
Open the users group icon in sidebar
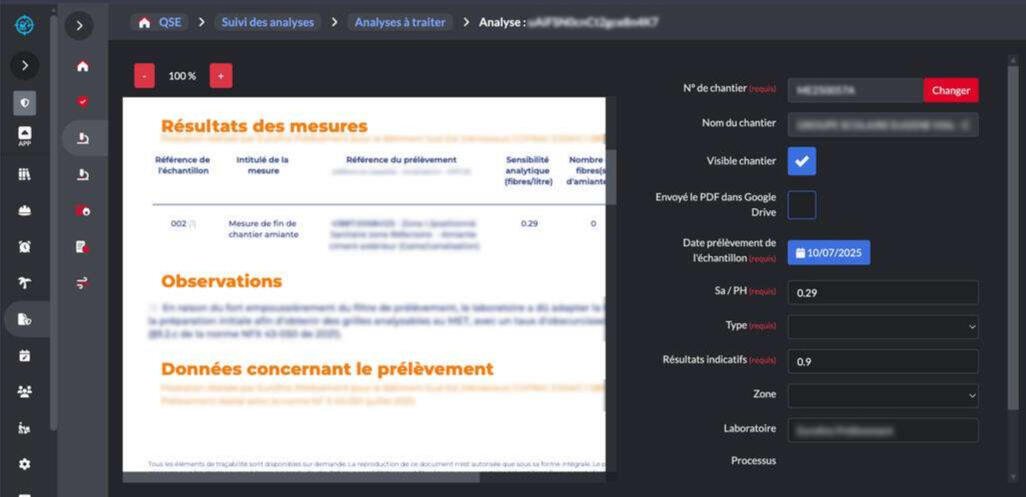25,391
